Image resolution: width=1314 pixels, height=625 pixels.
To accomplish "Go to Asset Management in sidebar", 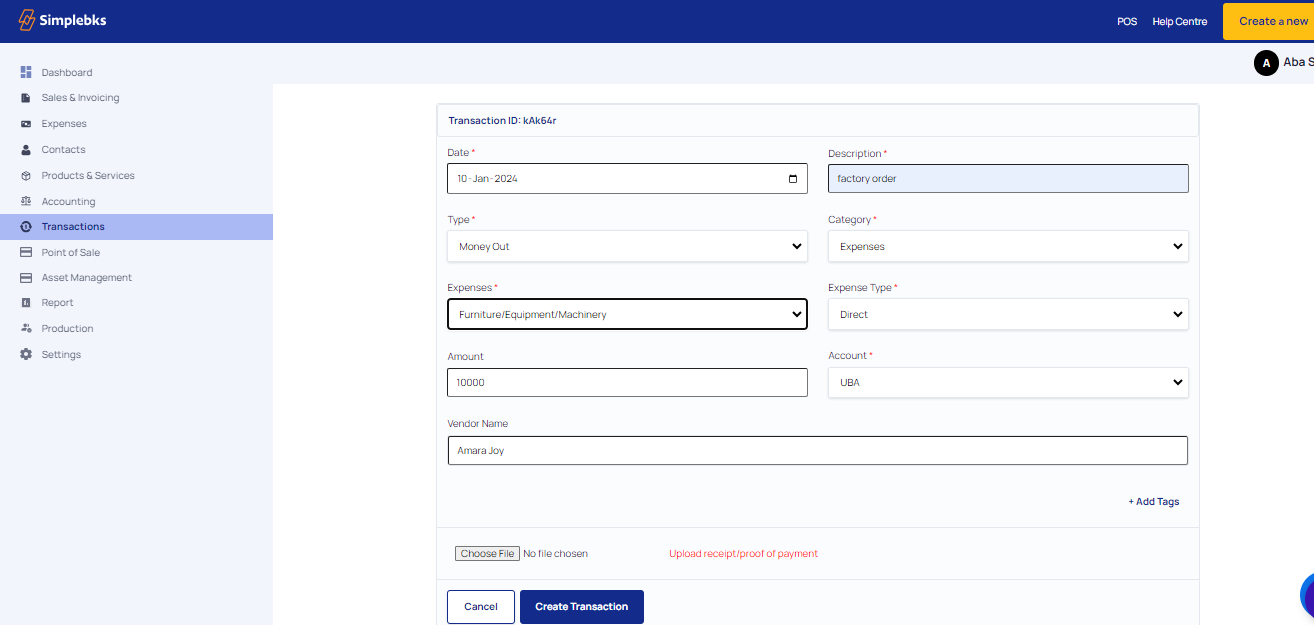I will pos(86,278).
